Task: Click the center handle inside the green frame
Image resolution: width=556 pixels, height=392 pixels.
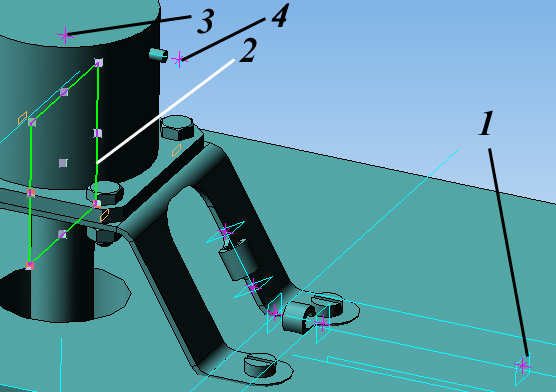Action: pyautogui.click(x=63, y=163)
